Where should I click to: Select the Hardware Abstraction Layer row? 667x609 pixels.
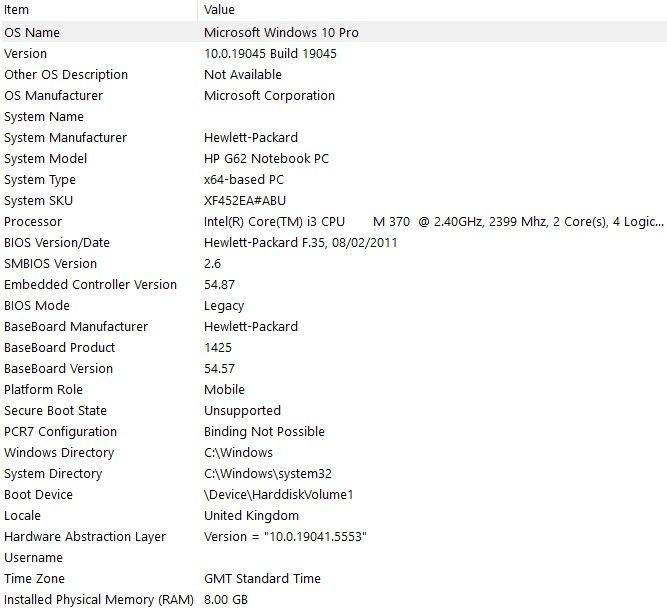click(334, 537)
